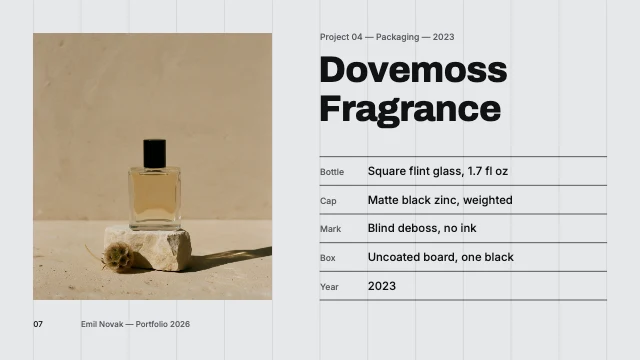Select the Mark row label
640x360 pixels.
point(330,229)
